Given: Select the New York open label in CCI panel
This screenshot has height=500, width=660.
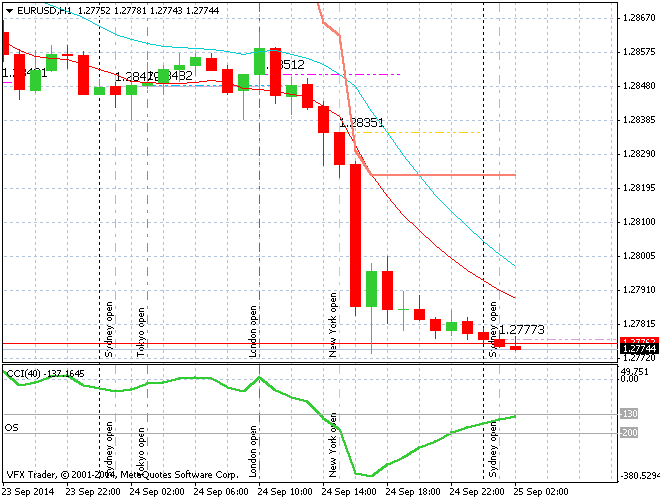Looking at the screenshot, I should (333, 445).
